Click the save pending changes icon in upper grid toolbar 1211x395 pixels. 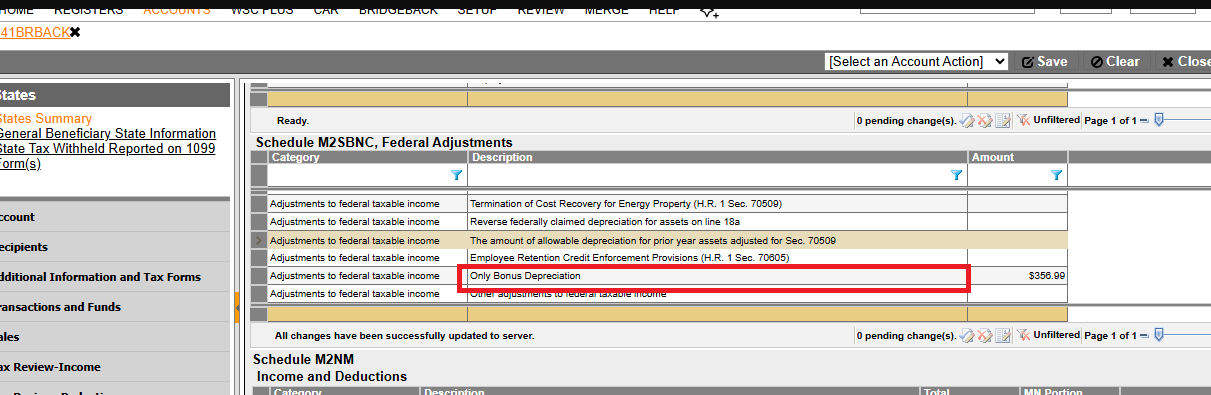click(x=966, y=120)
